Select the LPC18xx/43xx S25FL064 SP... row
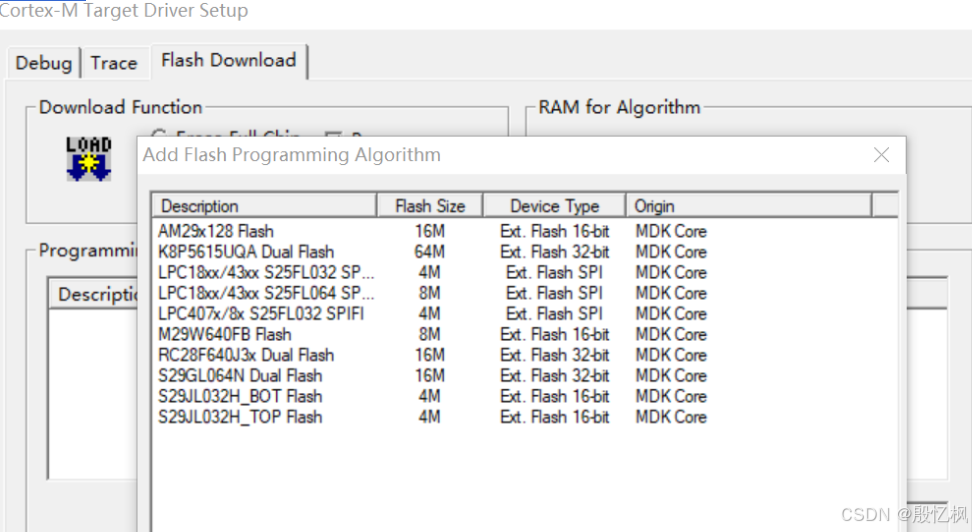The width and height of the screenshot is (972, 532). click(x=524, y=293)
